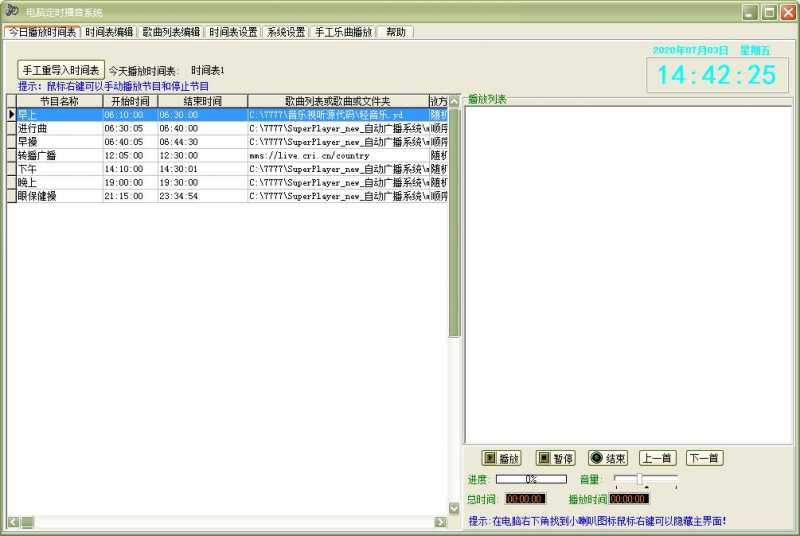This screenshot has width=800, height=536.
Task: Open the 系统设置 tab
Action: pyautogui.click(x=286, y=32)
